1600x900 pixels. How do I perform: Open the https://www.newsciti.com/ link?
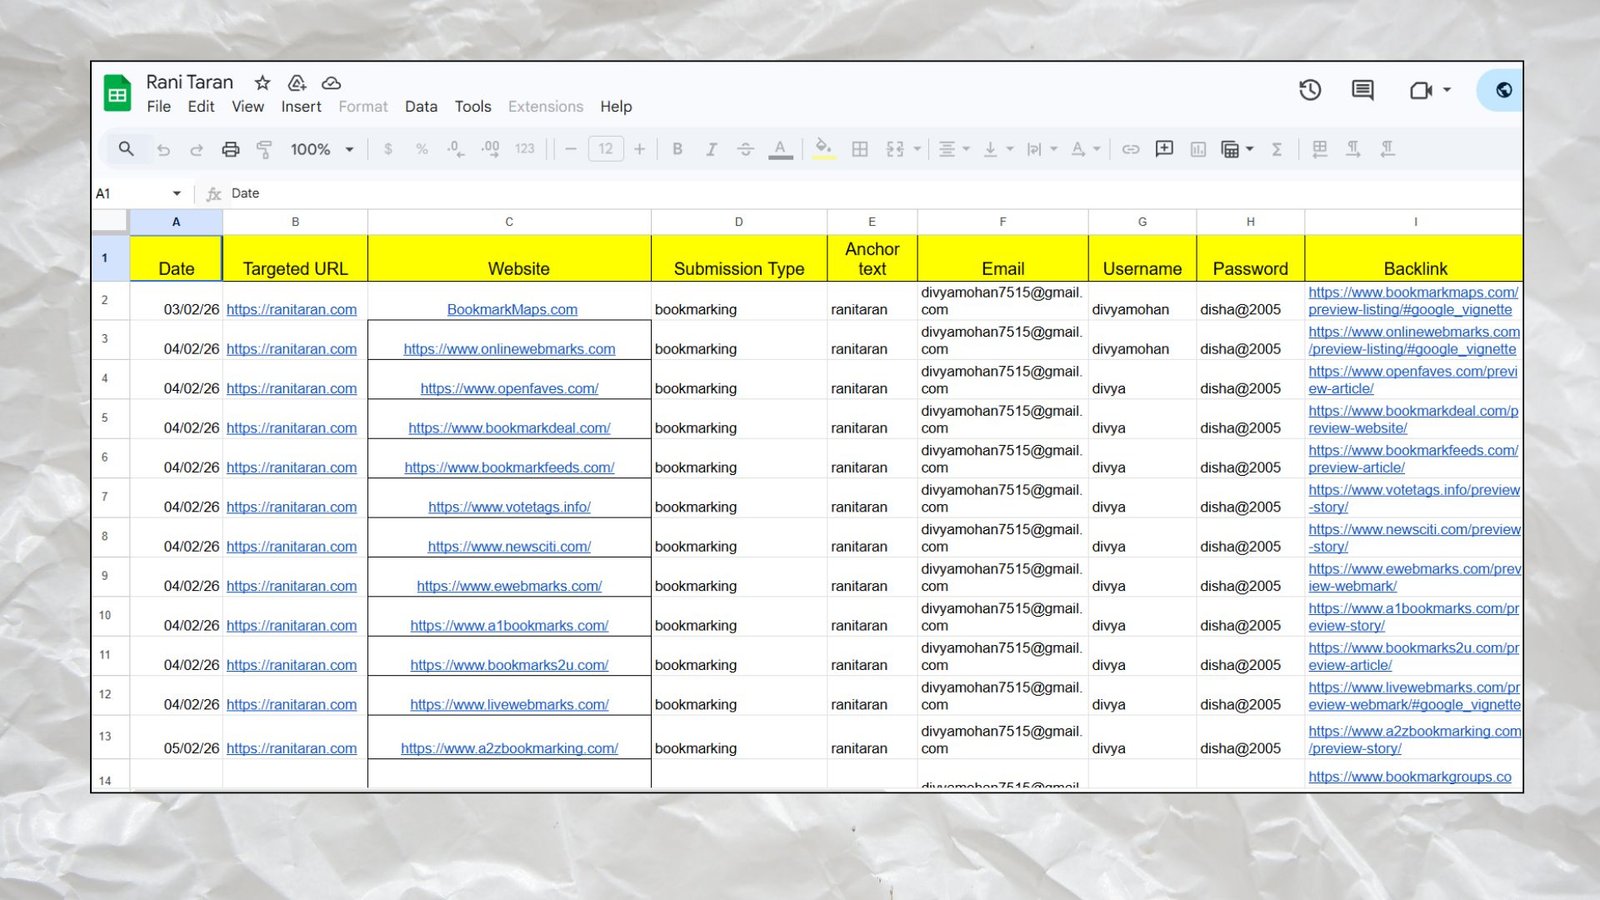click(509, 547)
